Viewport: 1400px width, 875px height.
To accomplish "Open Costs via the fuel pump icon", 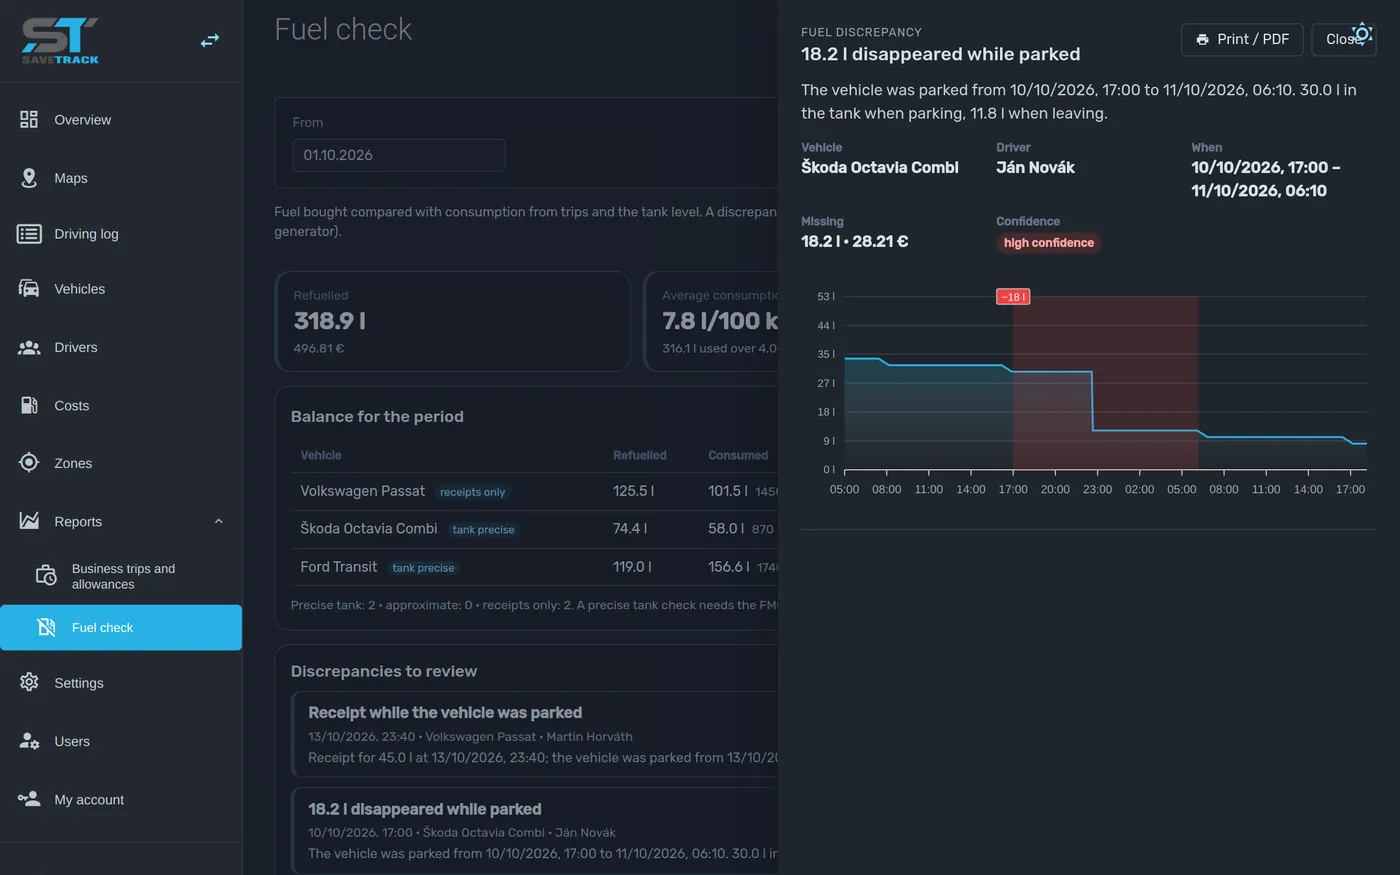I will tap(29, 405).
